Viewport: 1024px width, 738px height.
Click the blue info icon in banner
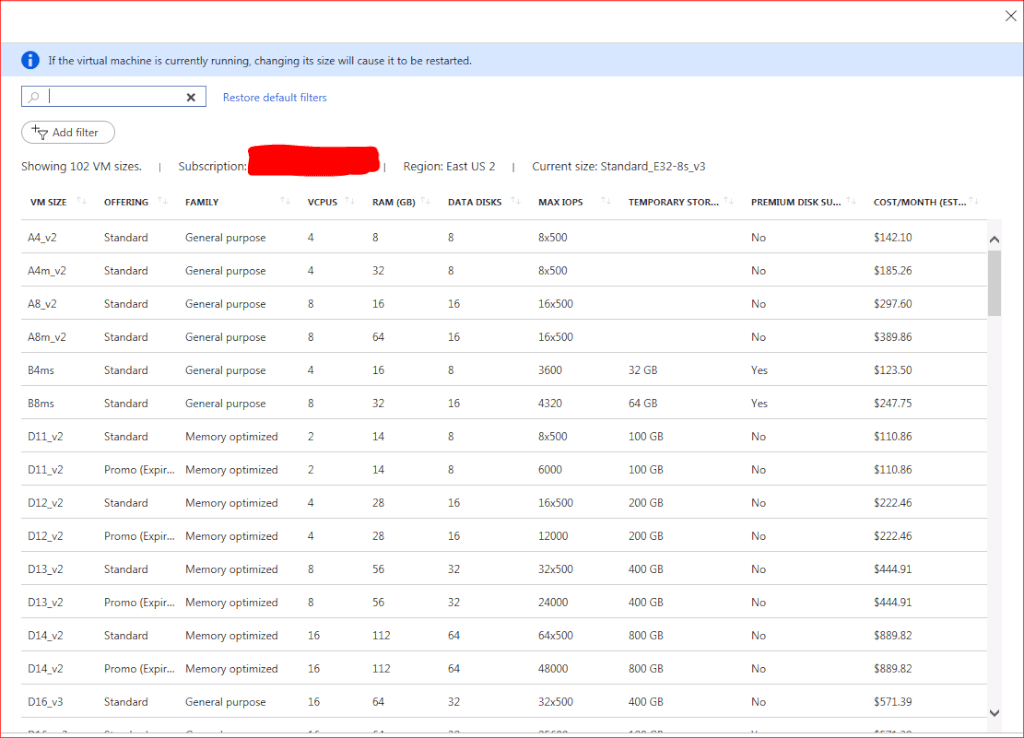point(31,60)
